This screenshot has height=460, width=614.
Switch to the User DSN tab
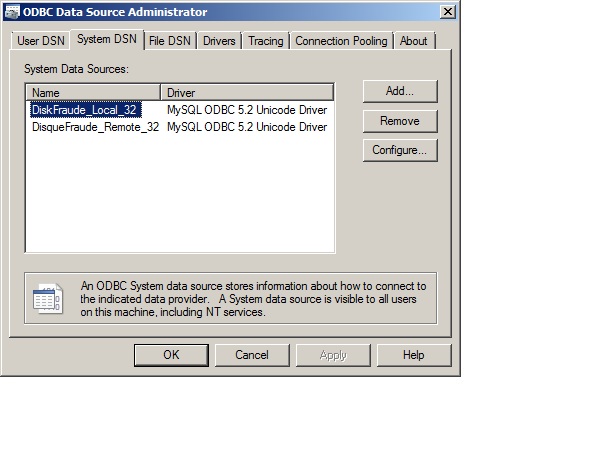point(41,41)
